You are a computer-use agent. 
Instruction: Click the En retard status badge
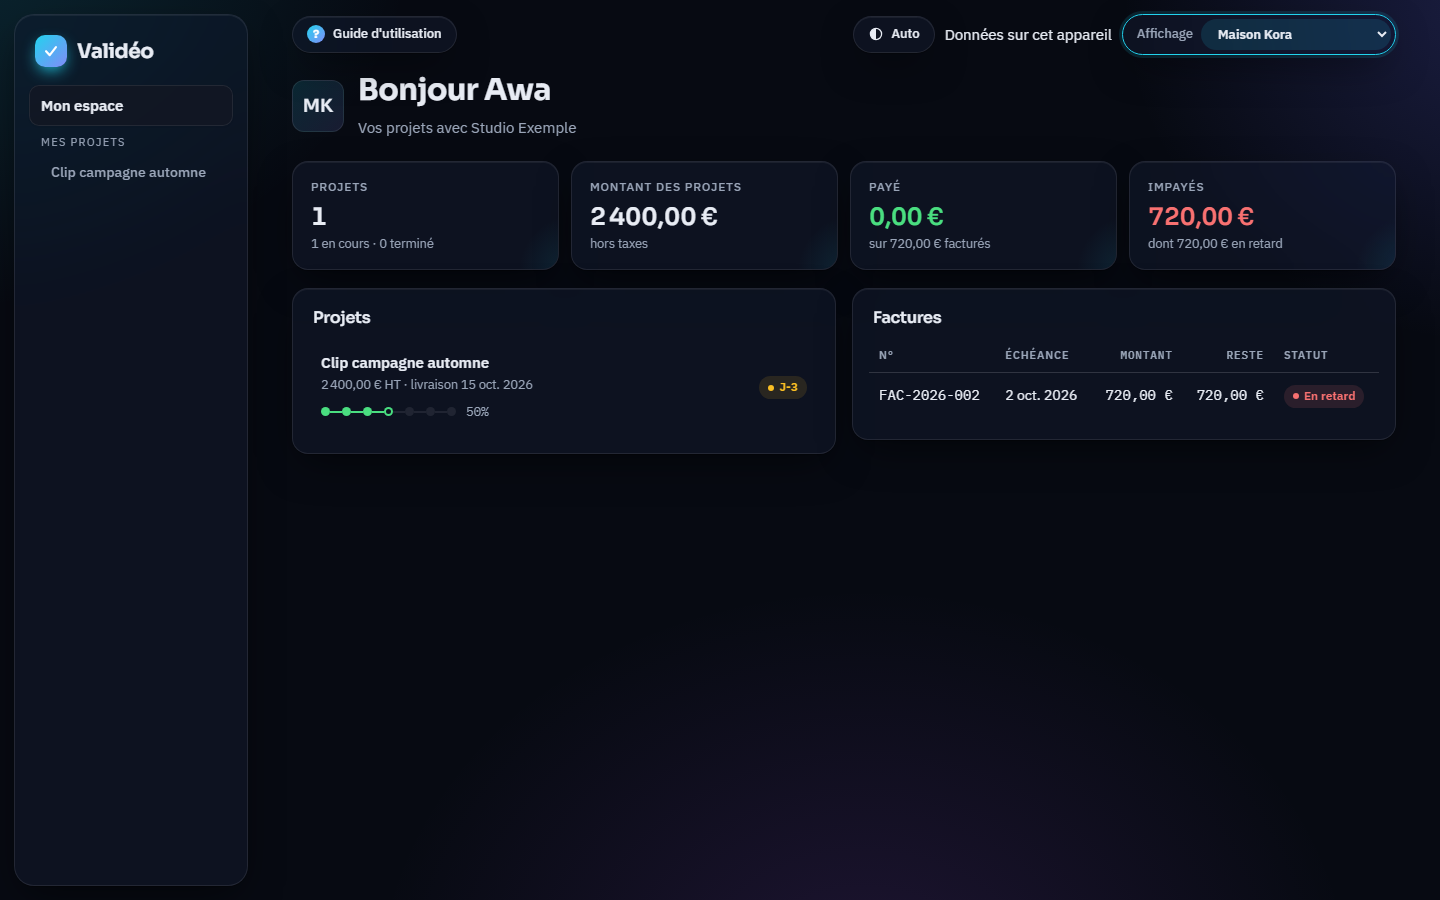[1324, 396]
